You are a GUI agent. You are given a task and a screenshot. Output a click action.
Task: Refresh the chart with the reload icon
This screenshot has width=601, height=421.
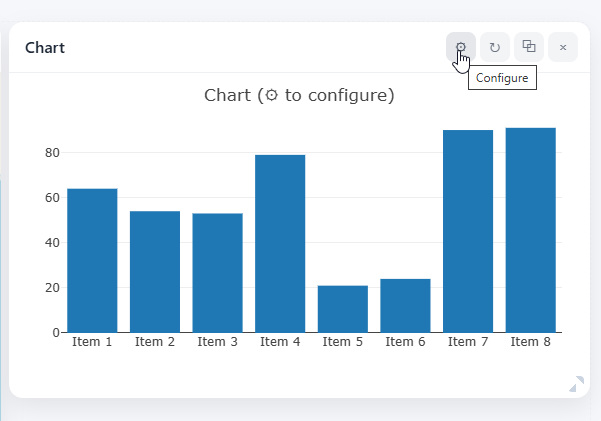[x=495, y=47]
